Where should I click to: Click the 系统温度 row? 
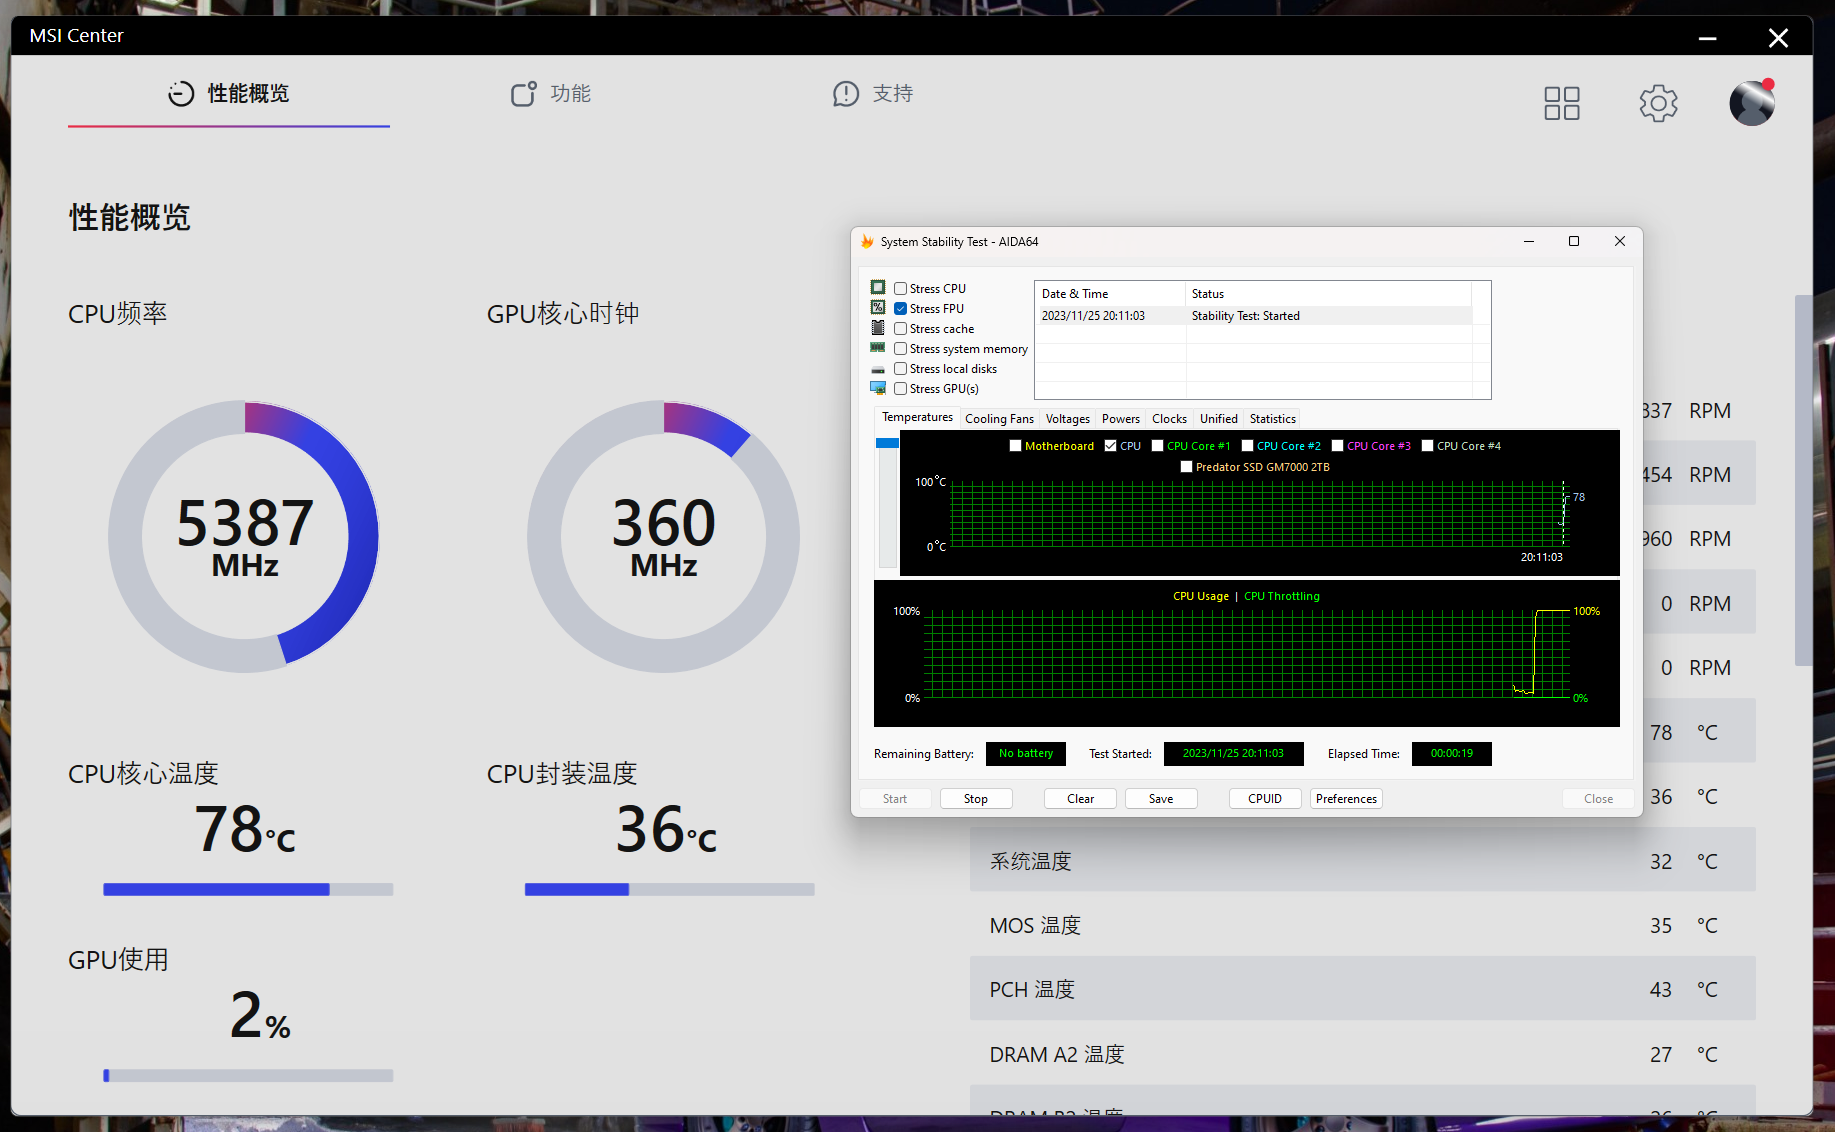click(1362, 860)
